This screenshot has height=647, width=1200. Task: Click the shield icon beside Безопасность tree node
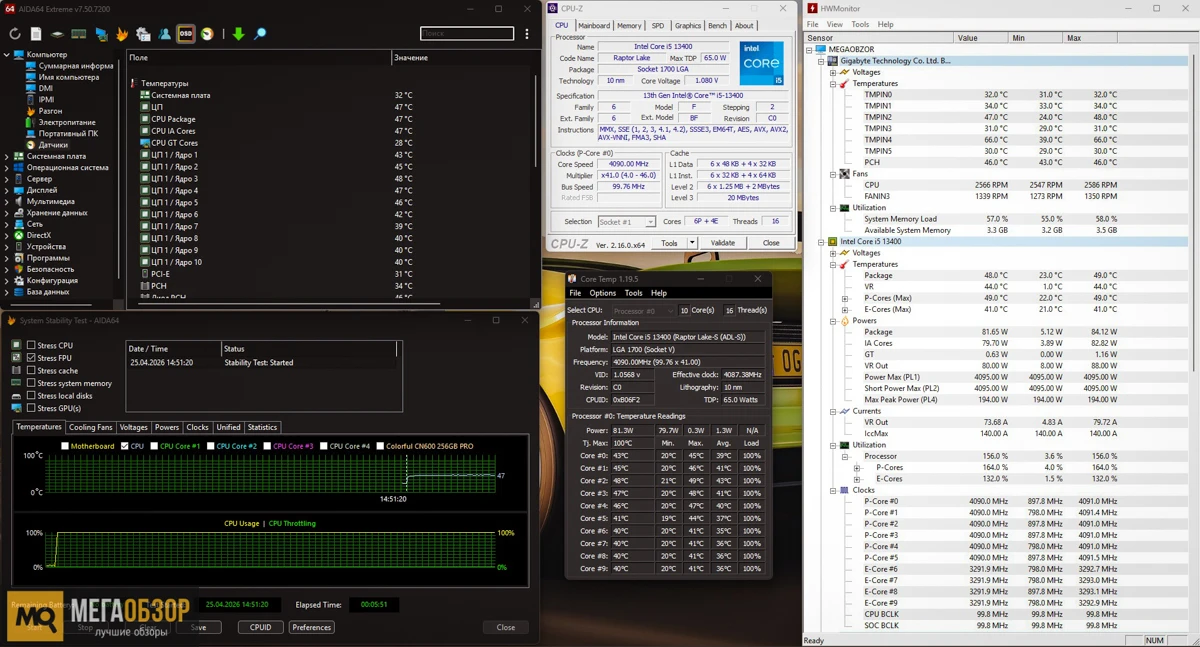pyautogui.click(x=19, y=269)
